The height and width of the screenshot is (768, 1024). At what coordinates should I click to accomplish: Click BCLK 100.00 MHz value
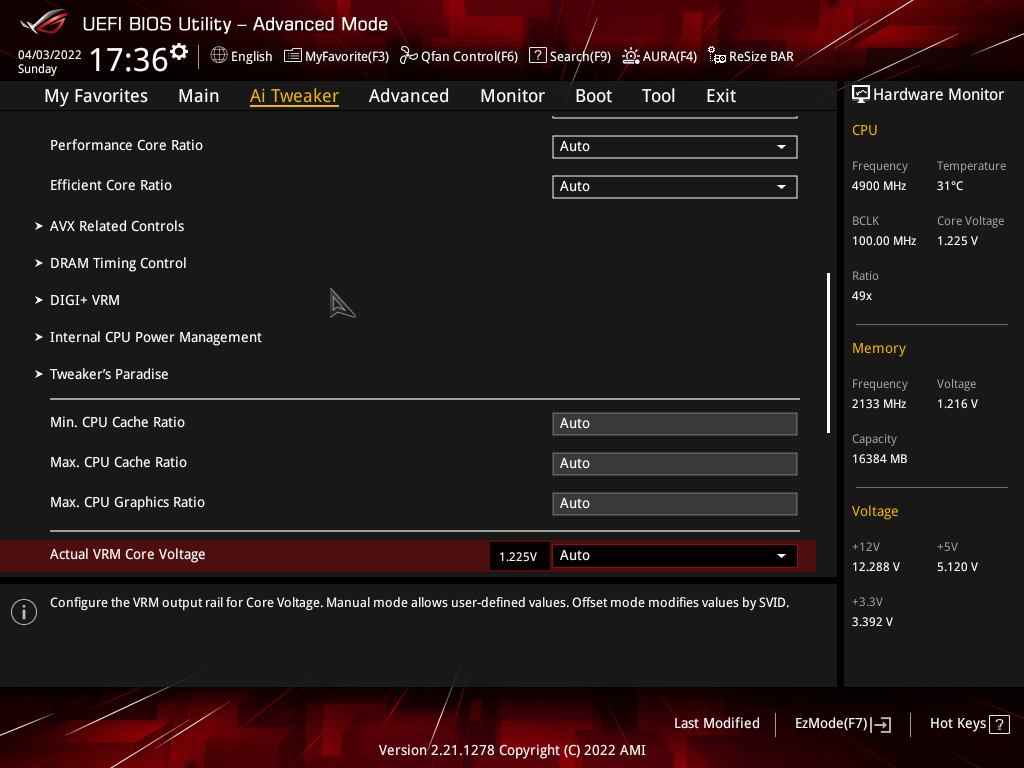(x=884, y=241)
